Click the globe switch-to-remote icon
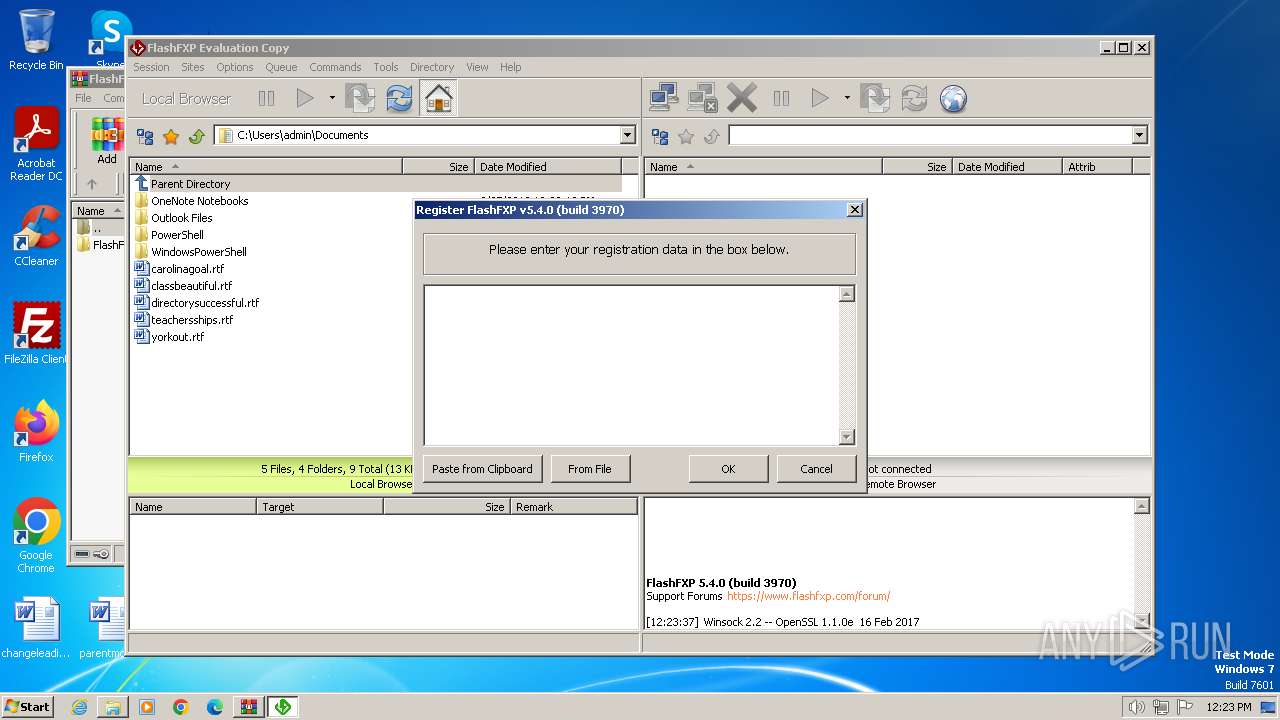Screen dimensions: 1280x720 pos(953,98)
